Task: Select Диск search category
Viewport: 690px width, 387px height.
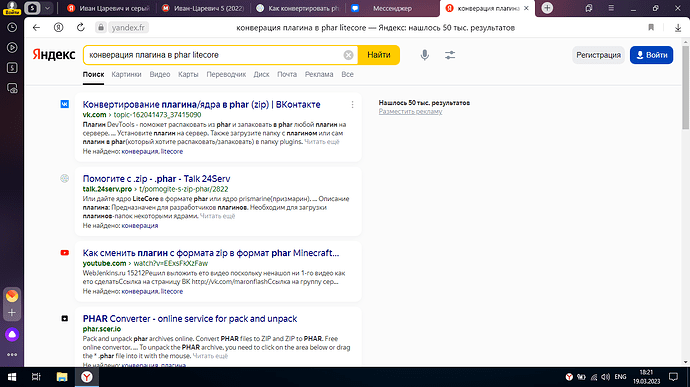Action: click(x=261, y=74)
